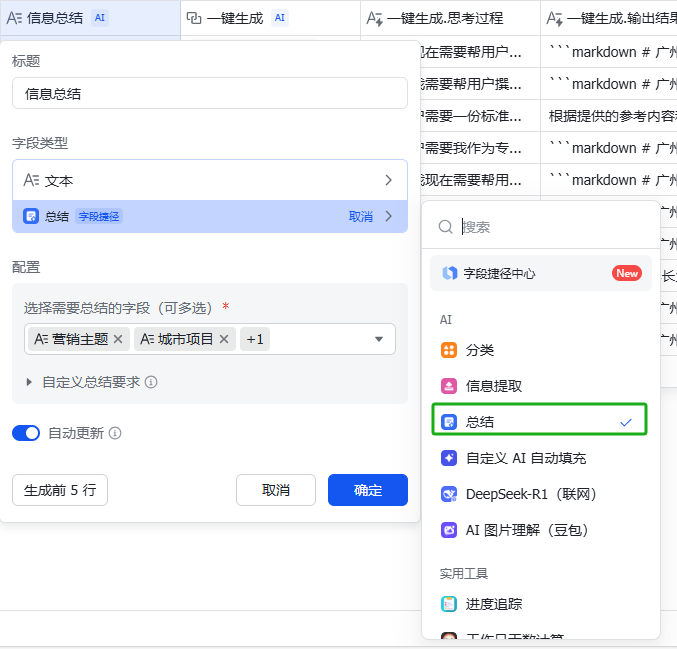Click the +1 more fields tag

click(x=255, y=339)
